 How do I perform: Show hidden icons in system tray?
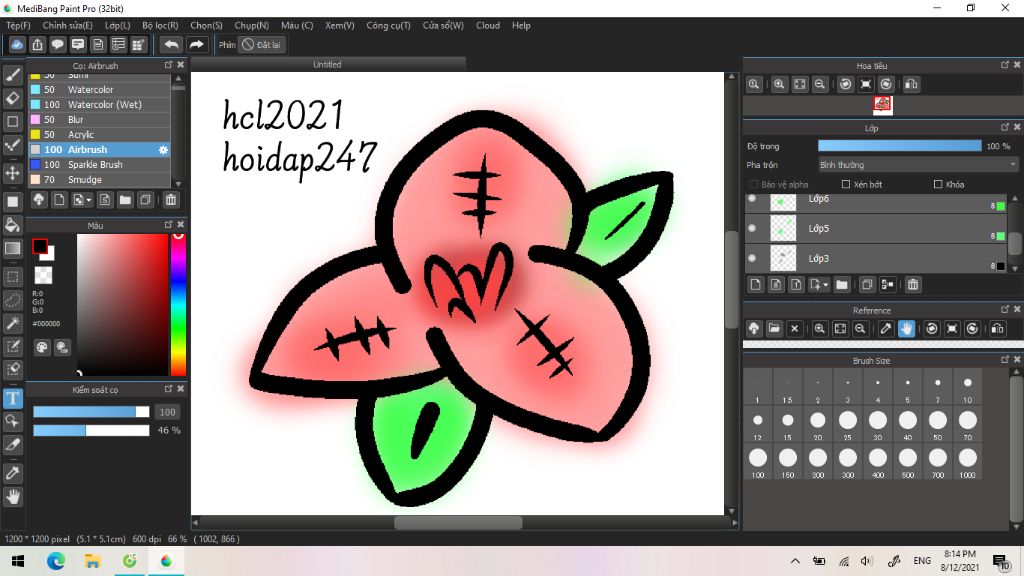pos(795,561)
